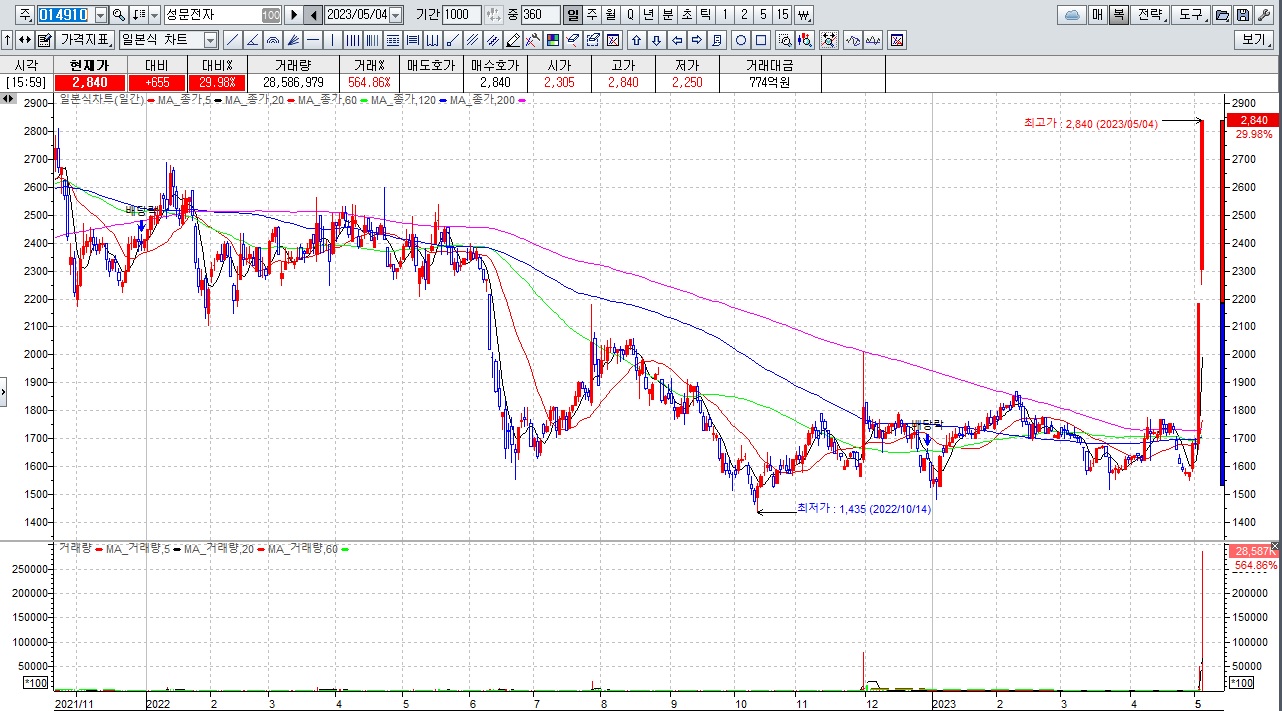Click the stock list sort icon
This screenshot has height=711, width=1282.
139,15
